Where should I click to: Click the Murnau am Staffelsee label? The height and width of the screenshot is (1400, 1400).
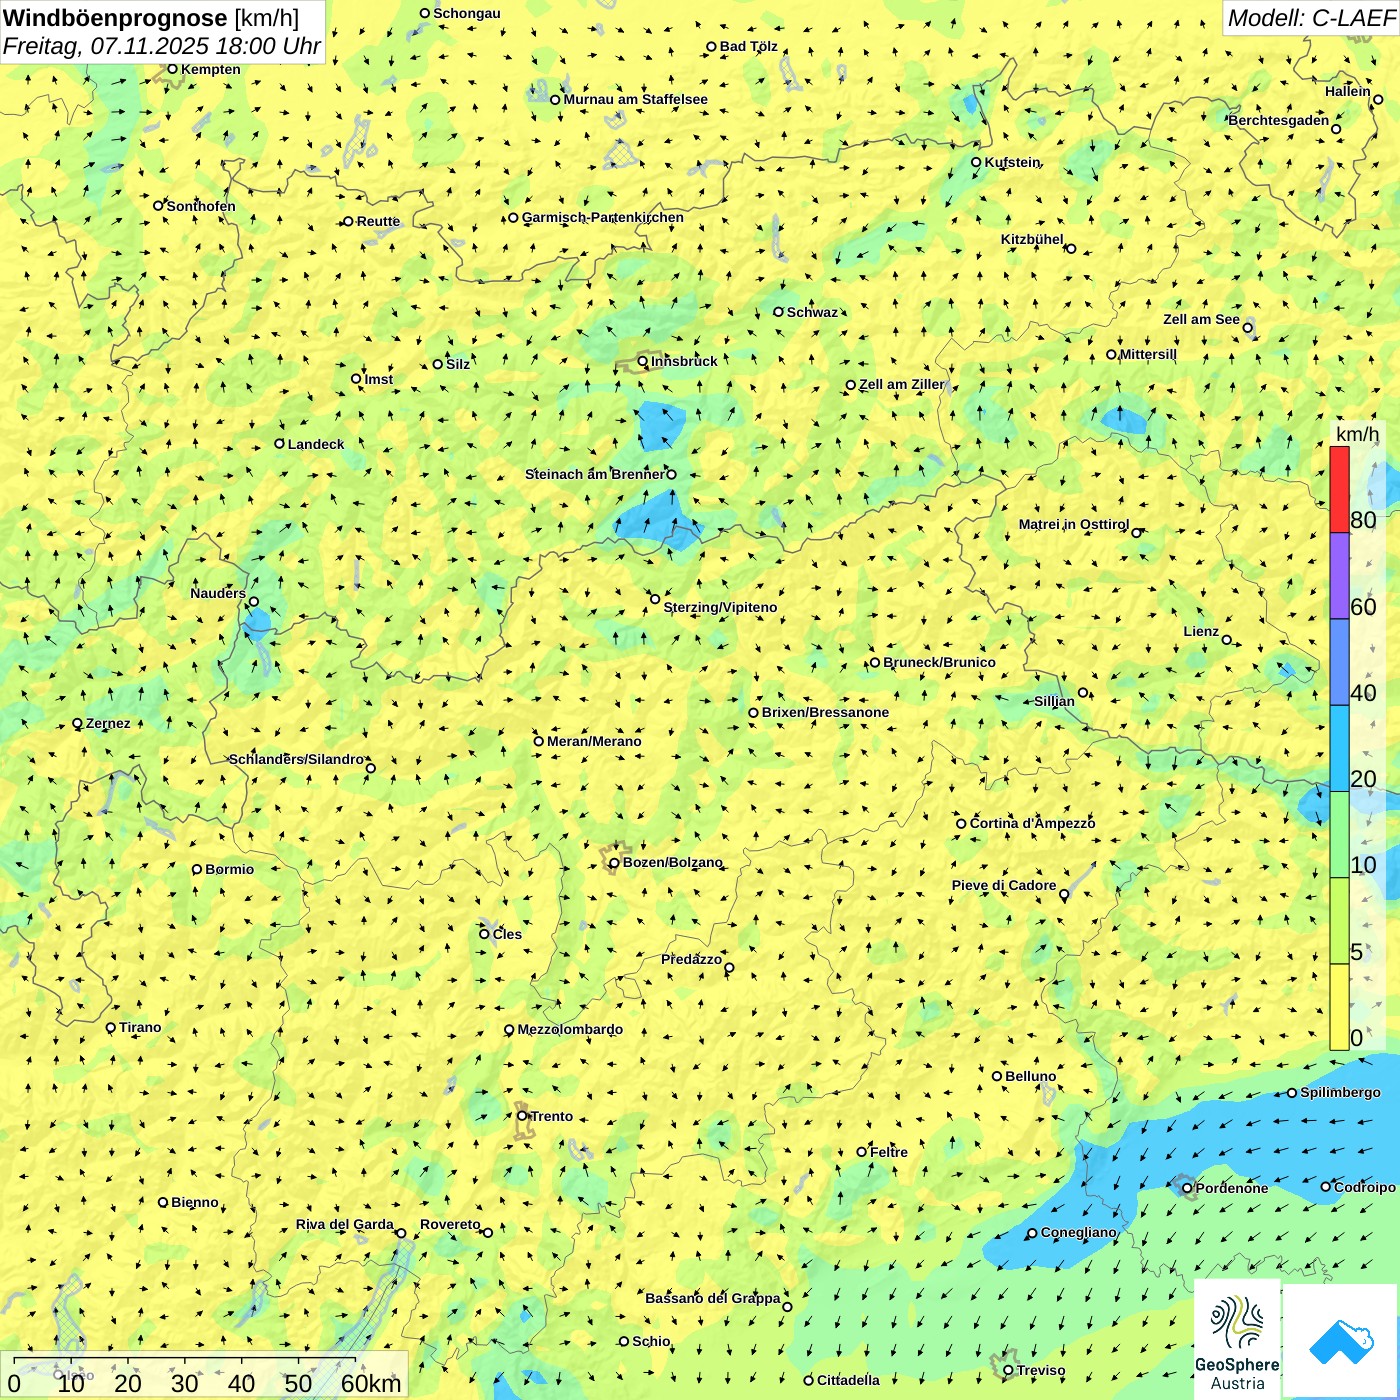click(636, 99)
